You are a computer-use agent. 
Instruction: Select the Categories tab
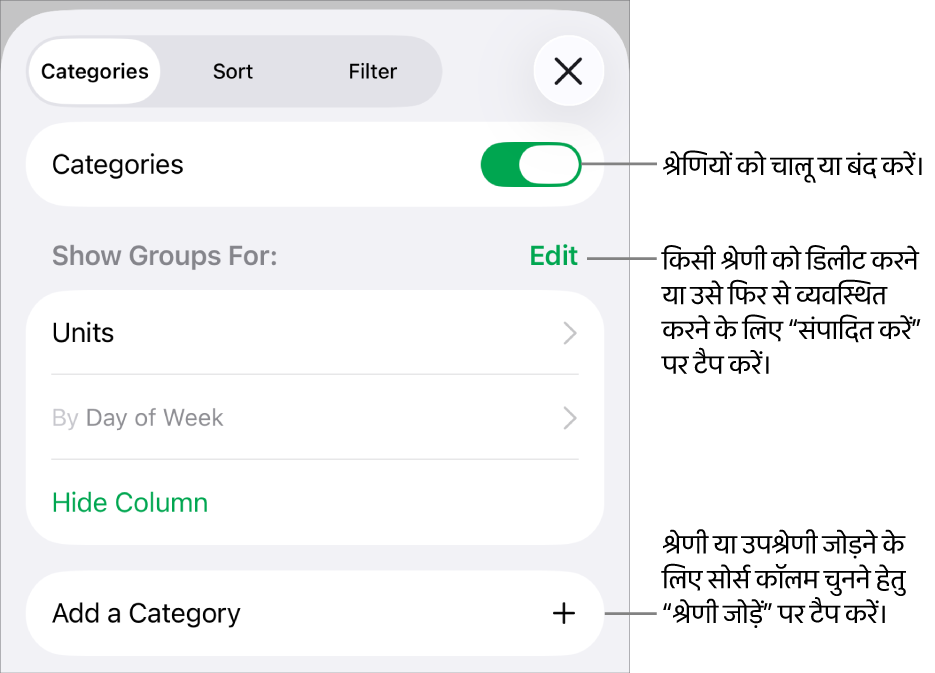[95, 72]
